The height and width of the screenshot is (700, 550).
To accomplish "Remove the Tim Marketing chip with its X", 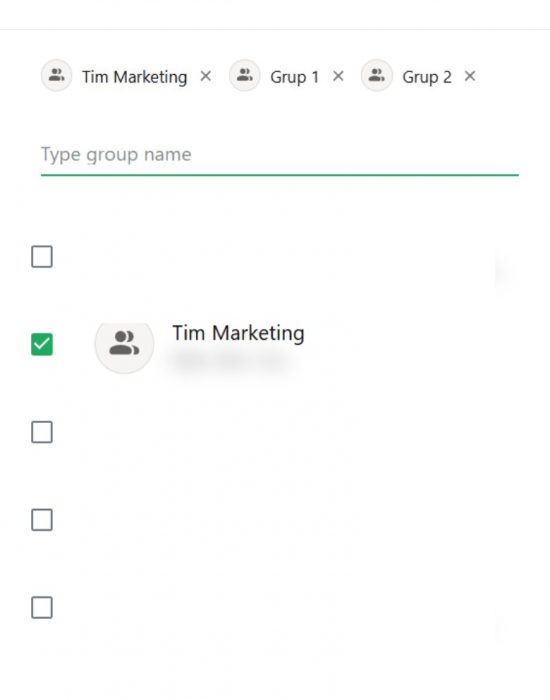I will pos(206,76).
